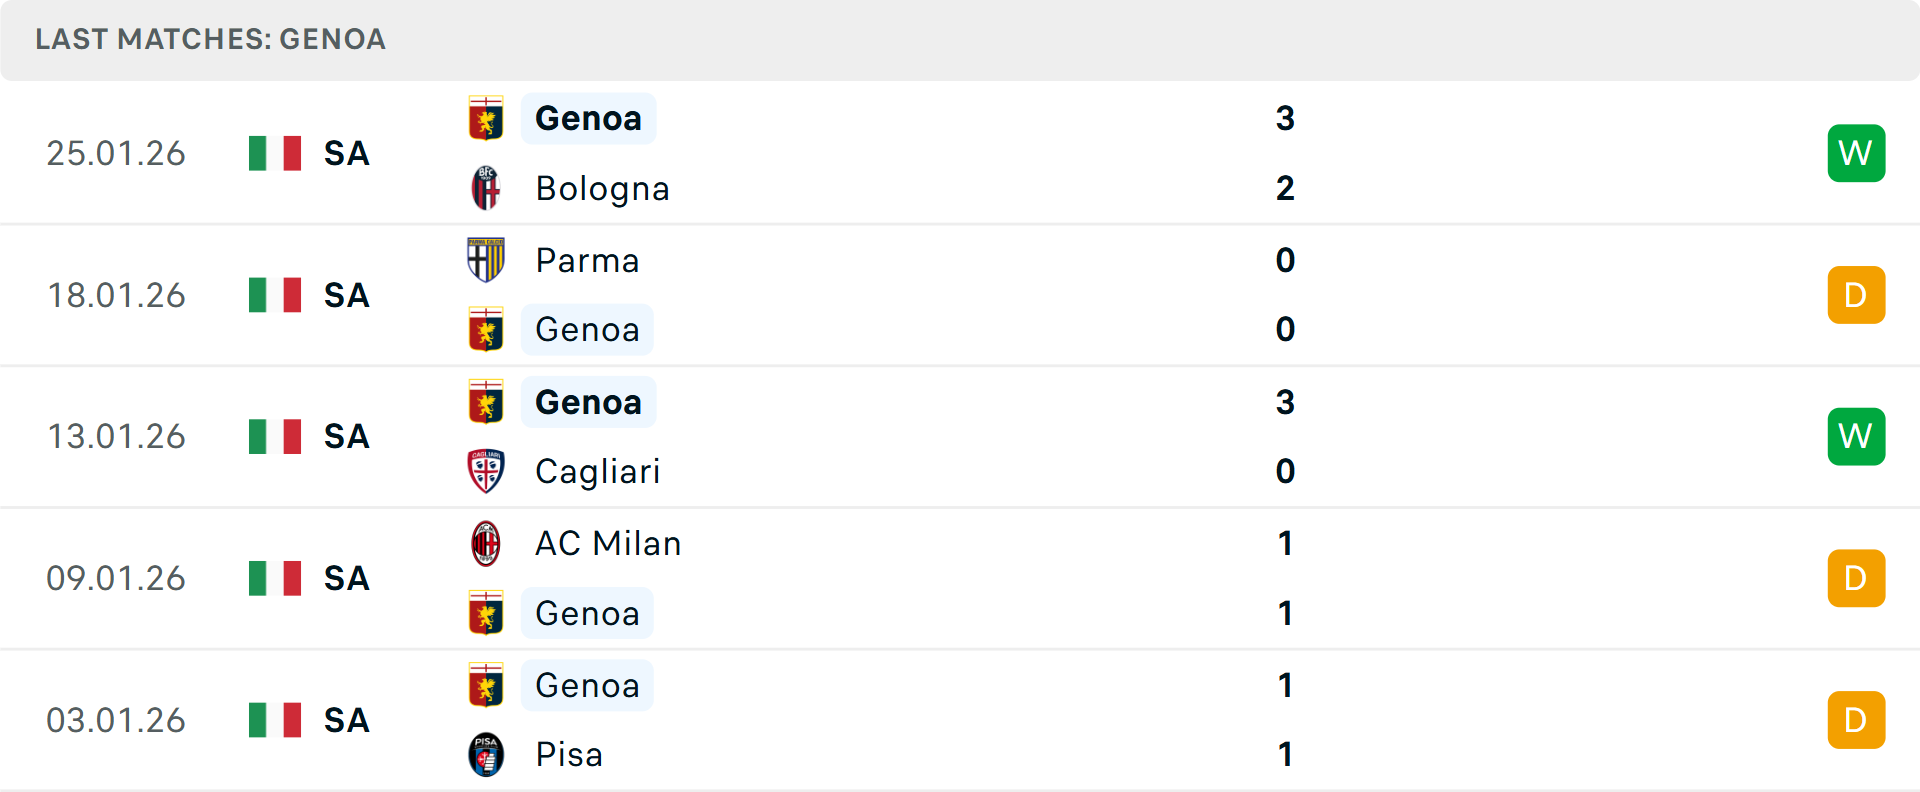This screenshot has width=1920, height=792.
Task: Open the highlighted Genoa team link in the top row
Action: 588,117
